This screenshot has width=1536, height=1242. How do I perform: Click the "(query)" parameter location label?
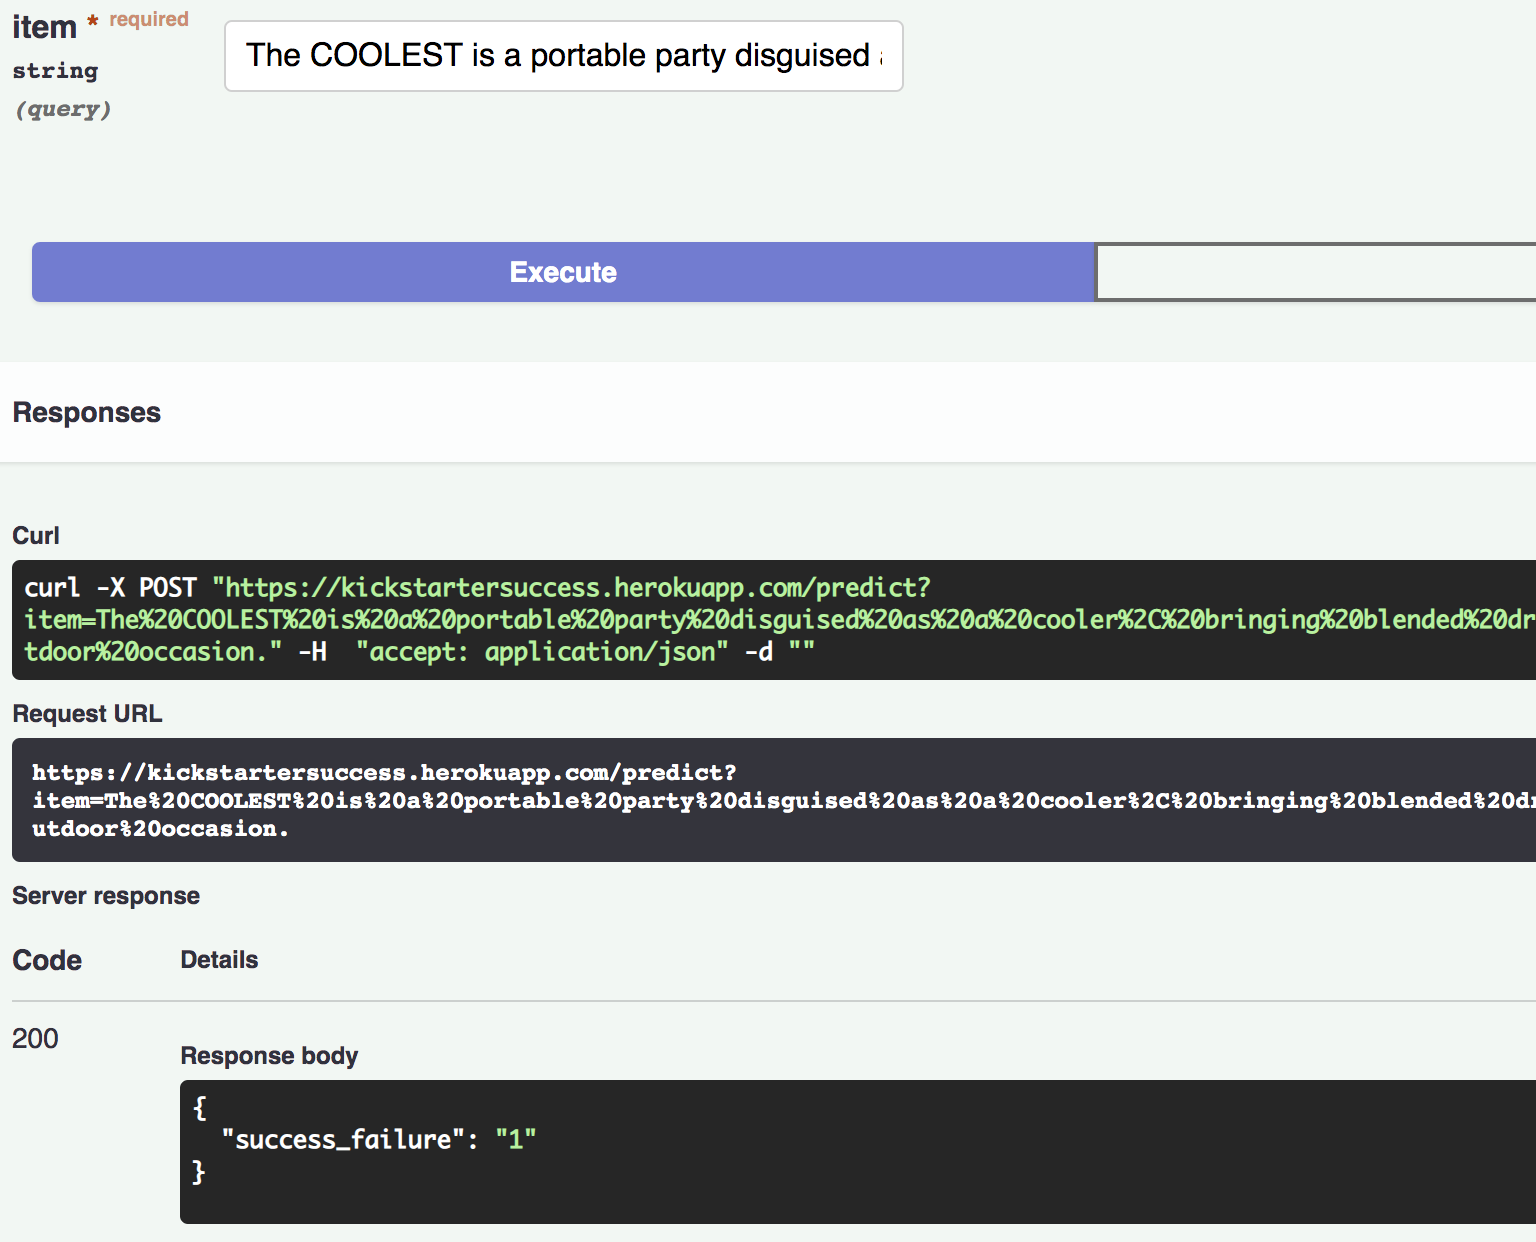pos(62,109)
